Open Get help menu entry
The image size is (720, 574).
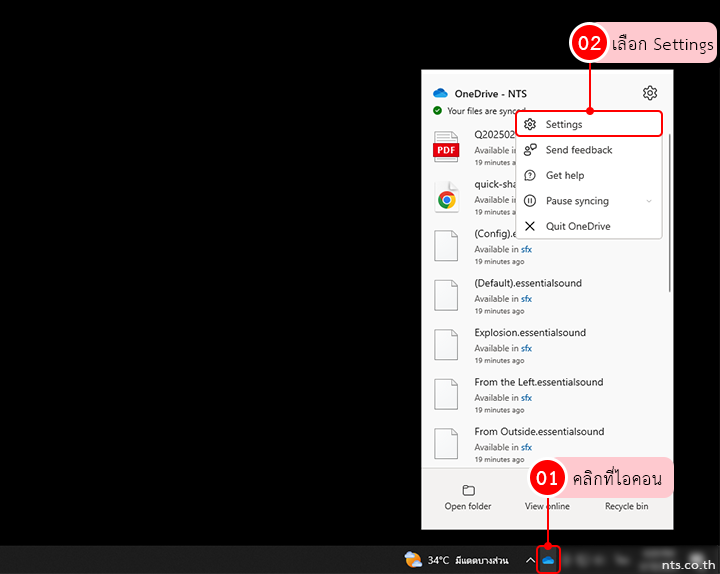click(x=589, y=175)
